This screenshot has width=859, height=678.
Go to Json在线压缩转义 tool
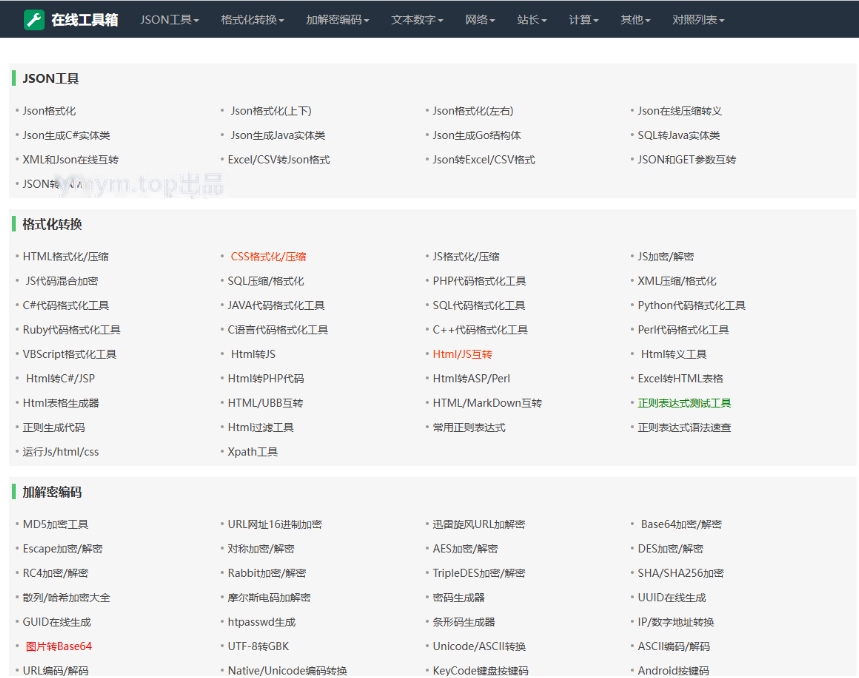point(680,111)
